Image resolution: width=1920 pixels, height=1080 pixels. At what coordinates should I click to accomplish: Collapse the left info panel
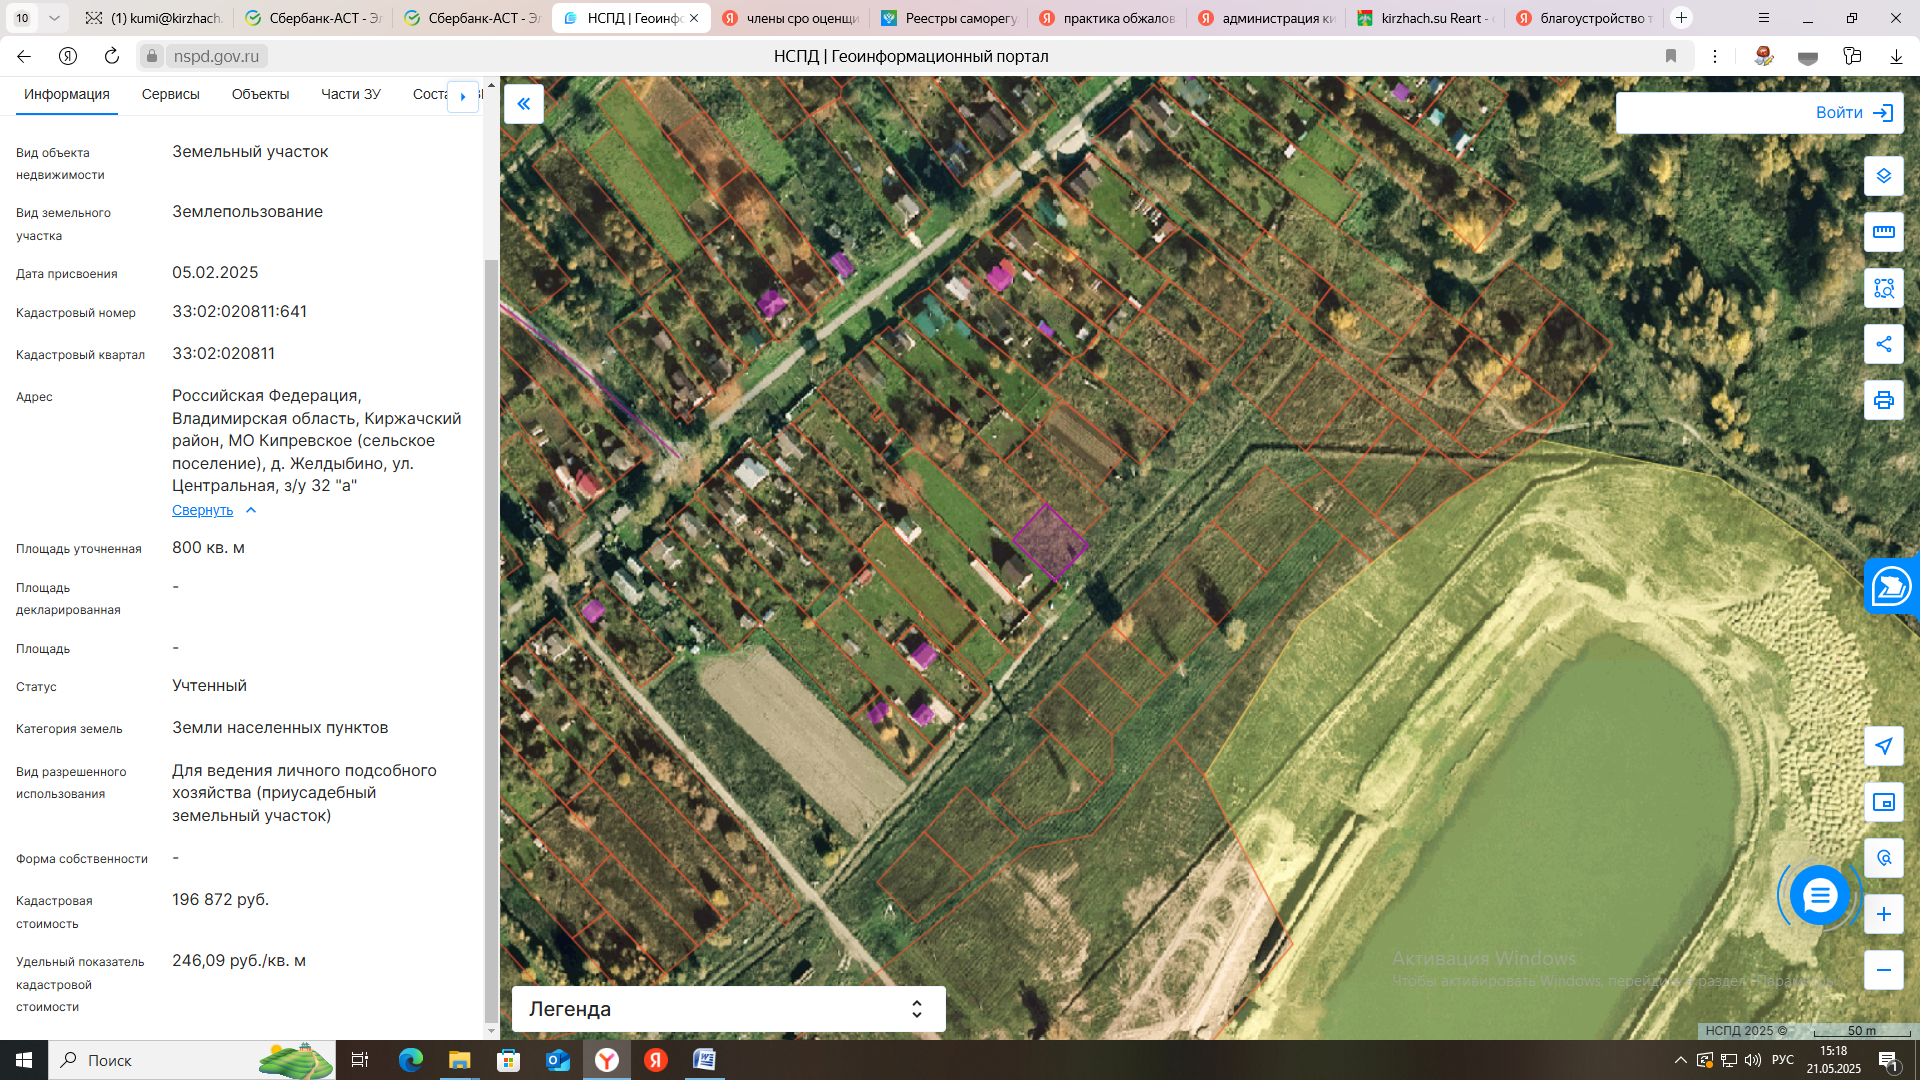(x=523, y=104)
